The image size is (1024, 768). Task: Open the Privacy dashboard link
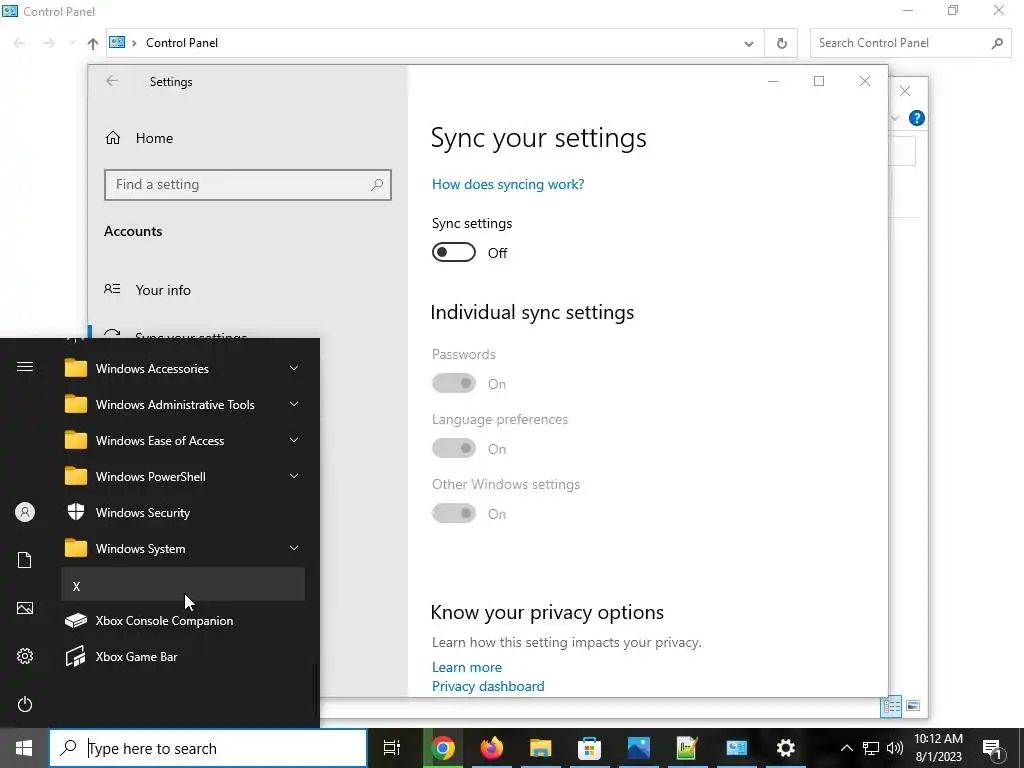pyautogui.click(x=488, y=686)
